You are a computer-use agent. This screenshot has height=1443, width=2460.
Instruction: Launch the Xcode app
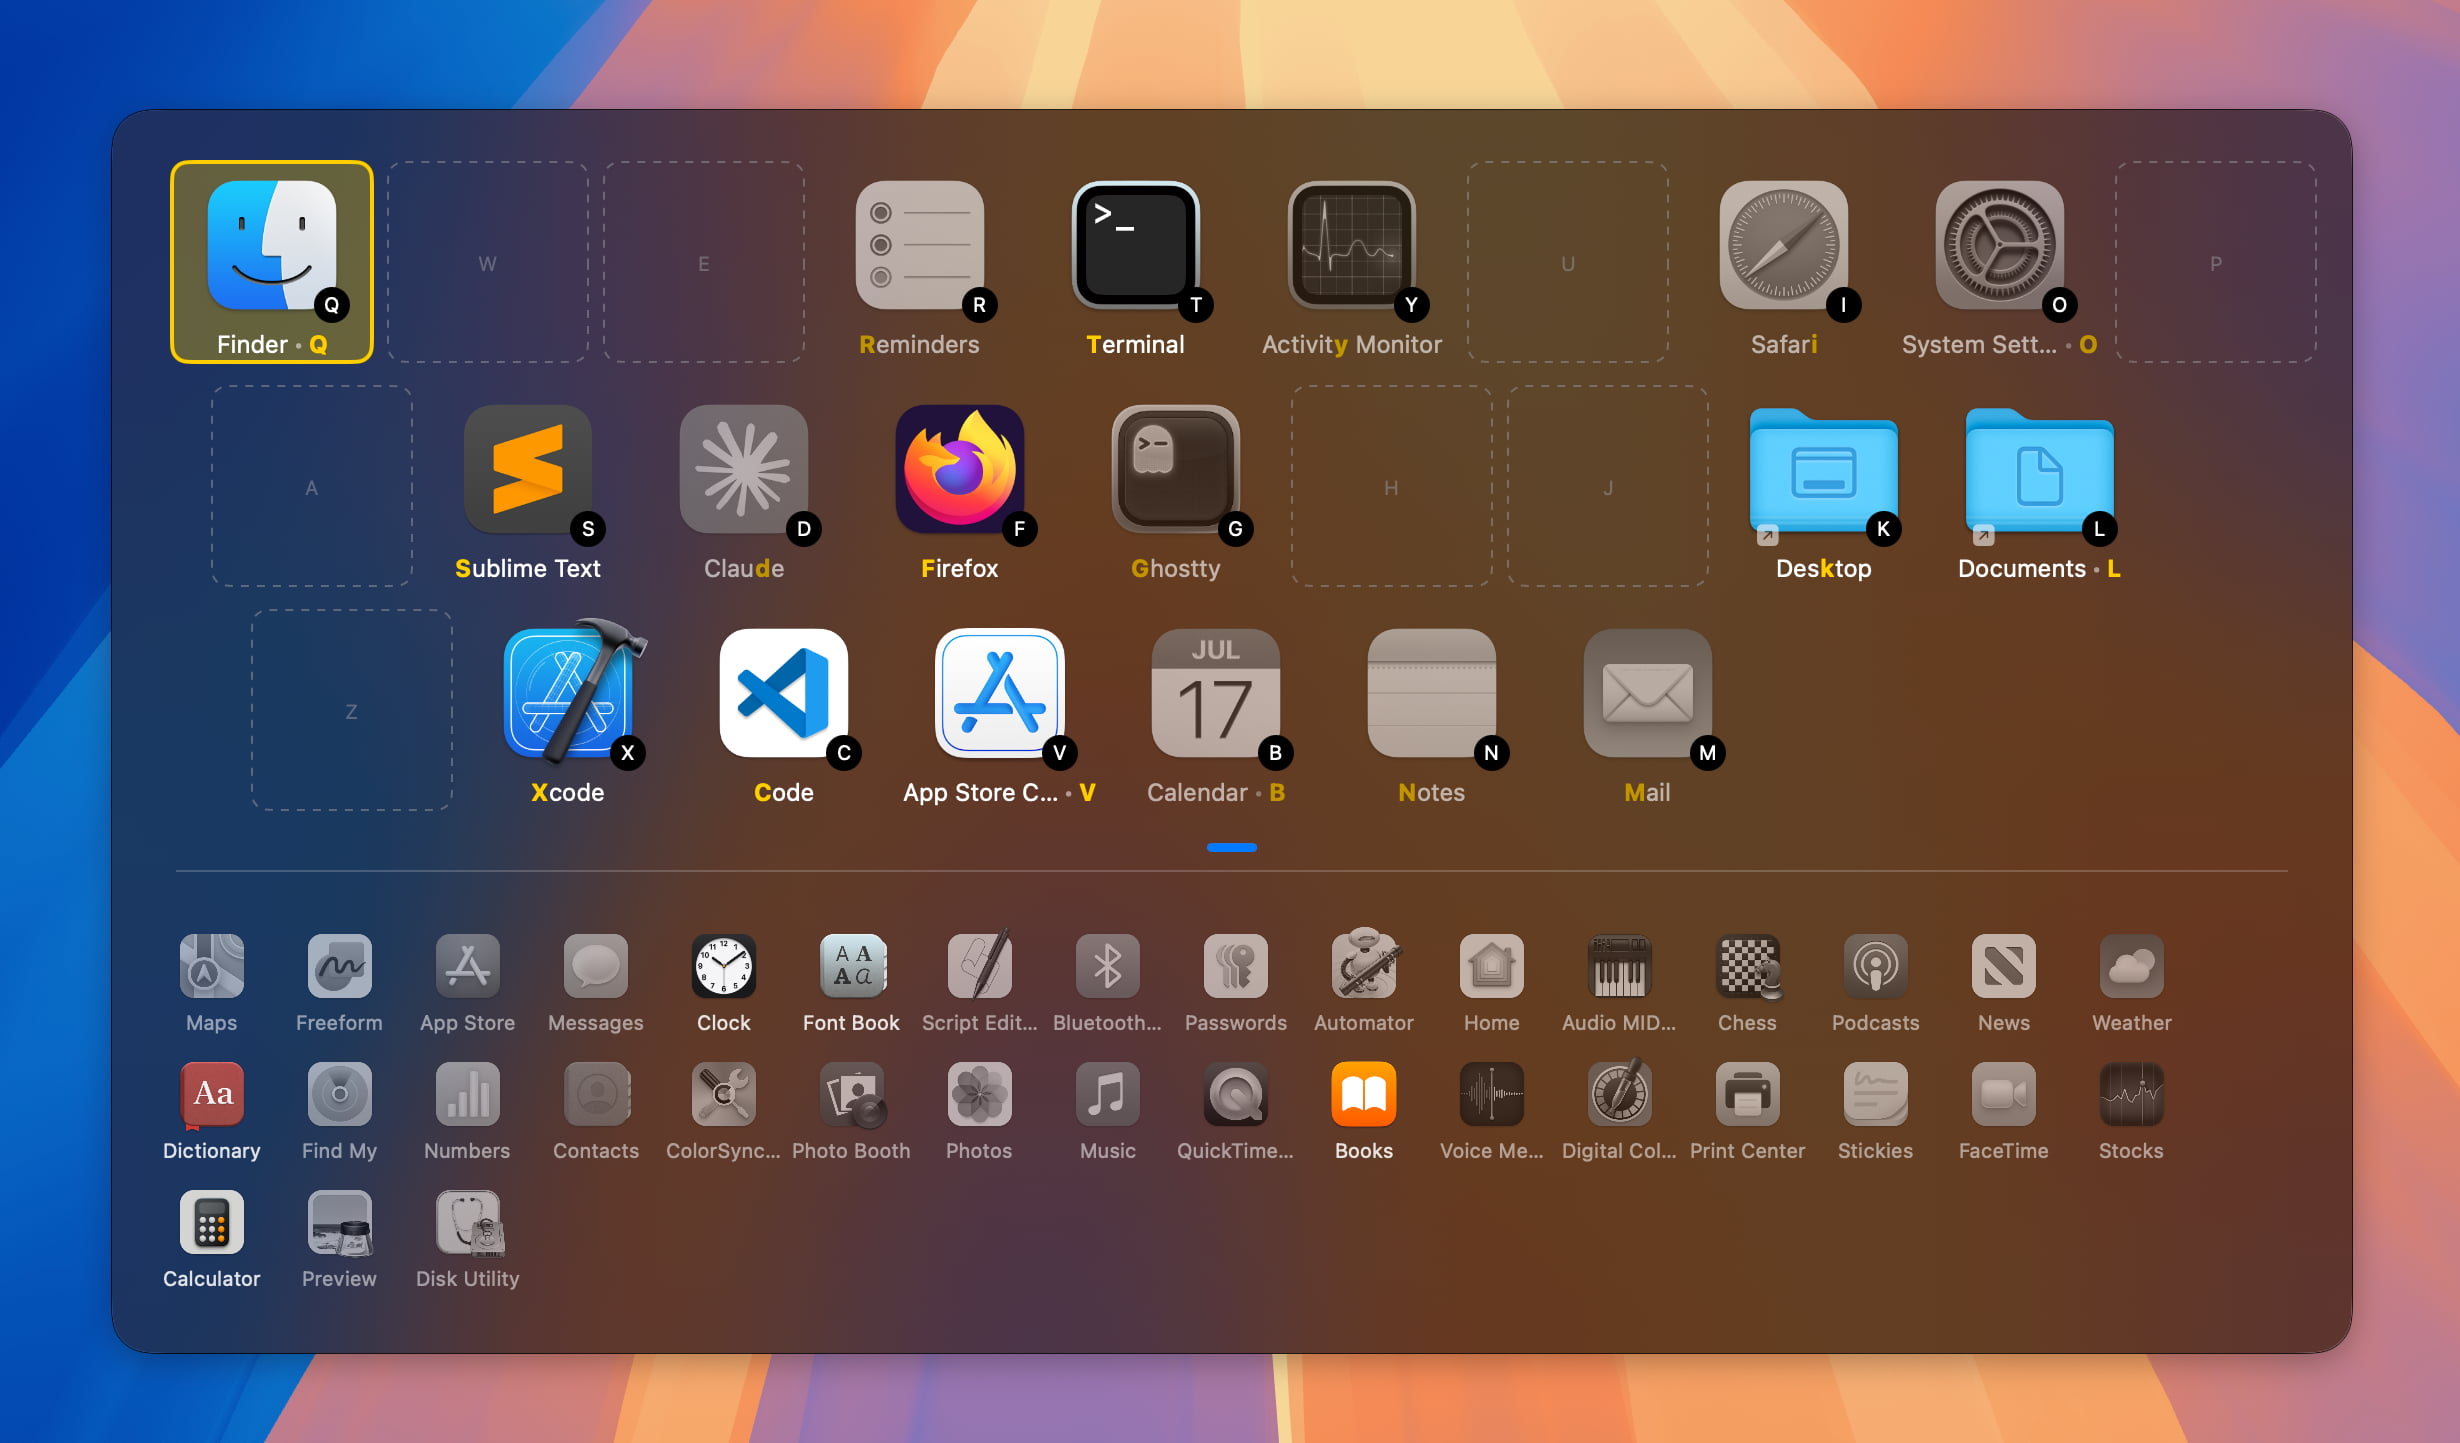[x=569, y=694]
